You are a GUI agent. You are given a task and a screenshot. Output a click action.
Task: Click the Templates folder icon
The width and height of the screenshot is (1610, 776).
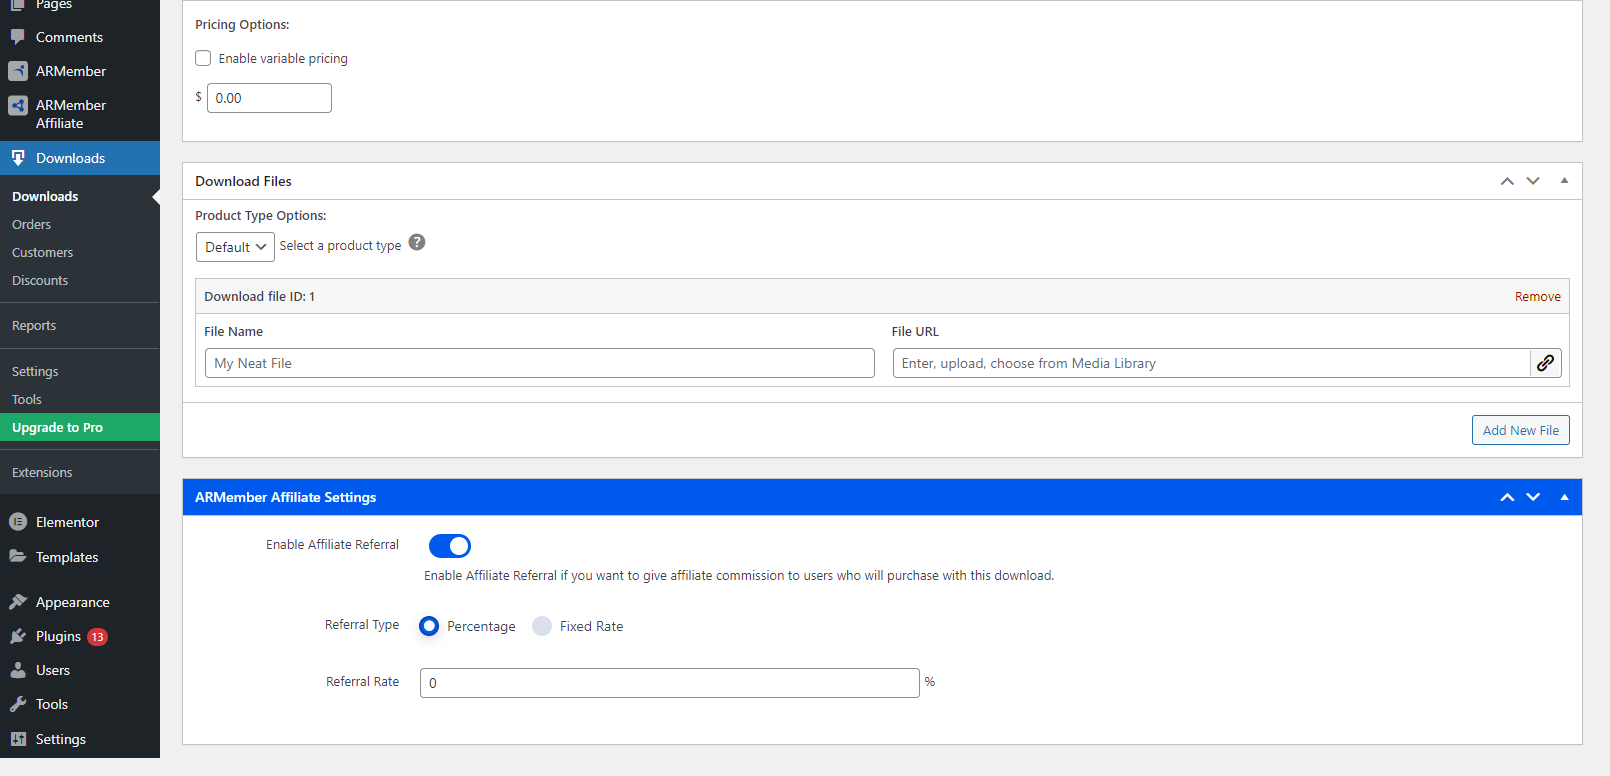coord(18,556)
